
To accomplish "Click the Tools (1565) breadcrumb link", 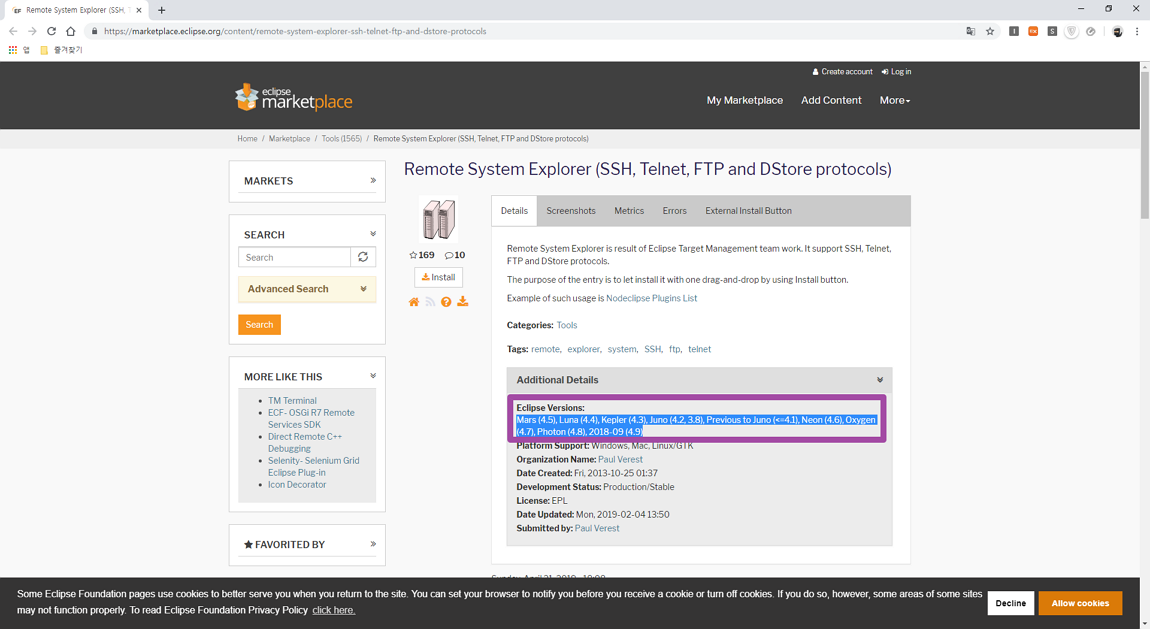I will pyautogui.click(x=342, y=139).
